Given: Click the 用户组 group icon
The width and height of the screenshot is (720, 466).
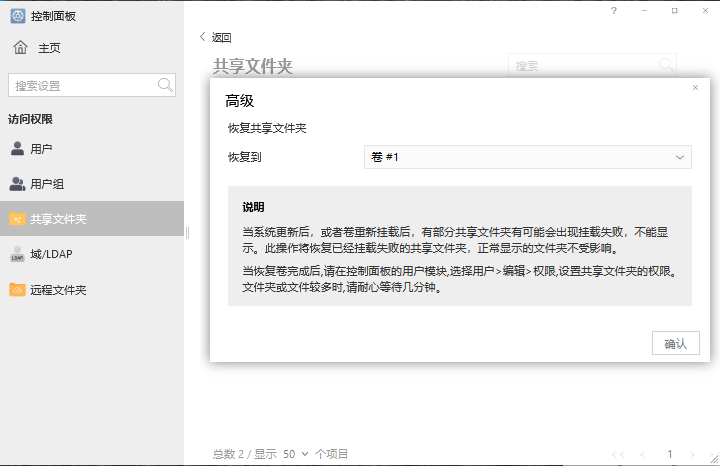Looking at the screenshot, I should click(x=17, y=184).
